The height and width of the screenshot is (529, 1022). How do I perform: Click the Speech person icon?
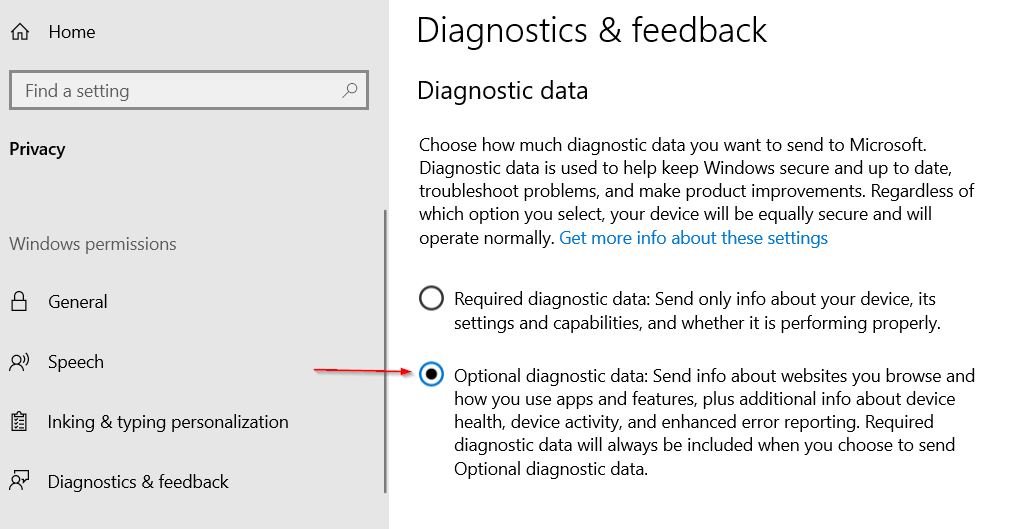(x=20, y=362)
